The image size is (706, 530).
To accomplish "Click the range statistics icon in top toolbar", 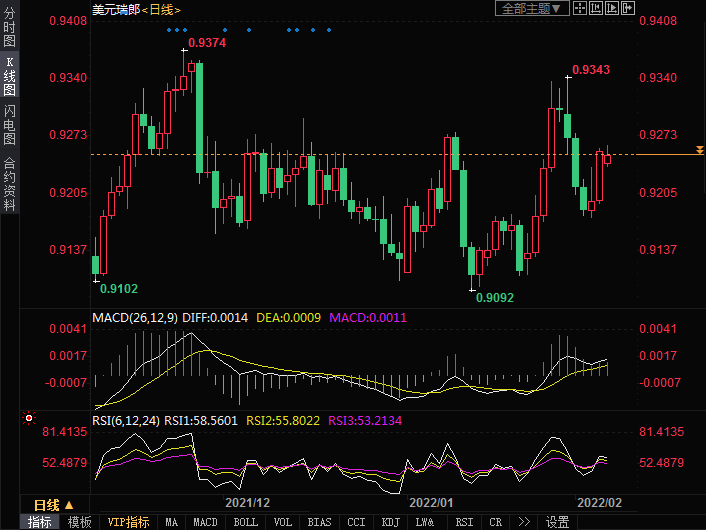I will (596, 8).
